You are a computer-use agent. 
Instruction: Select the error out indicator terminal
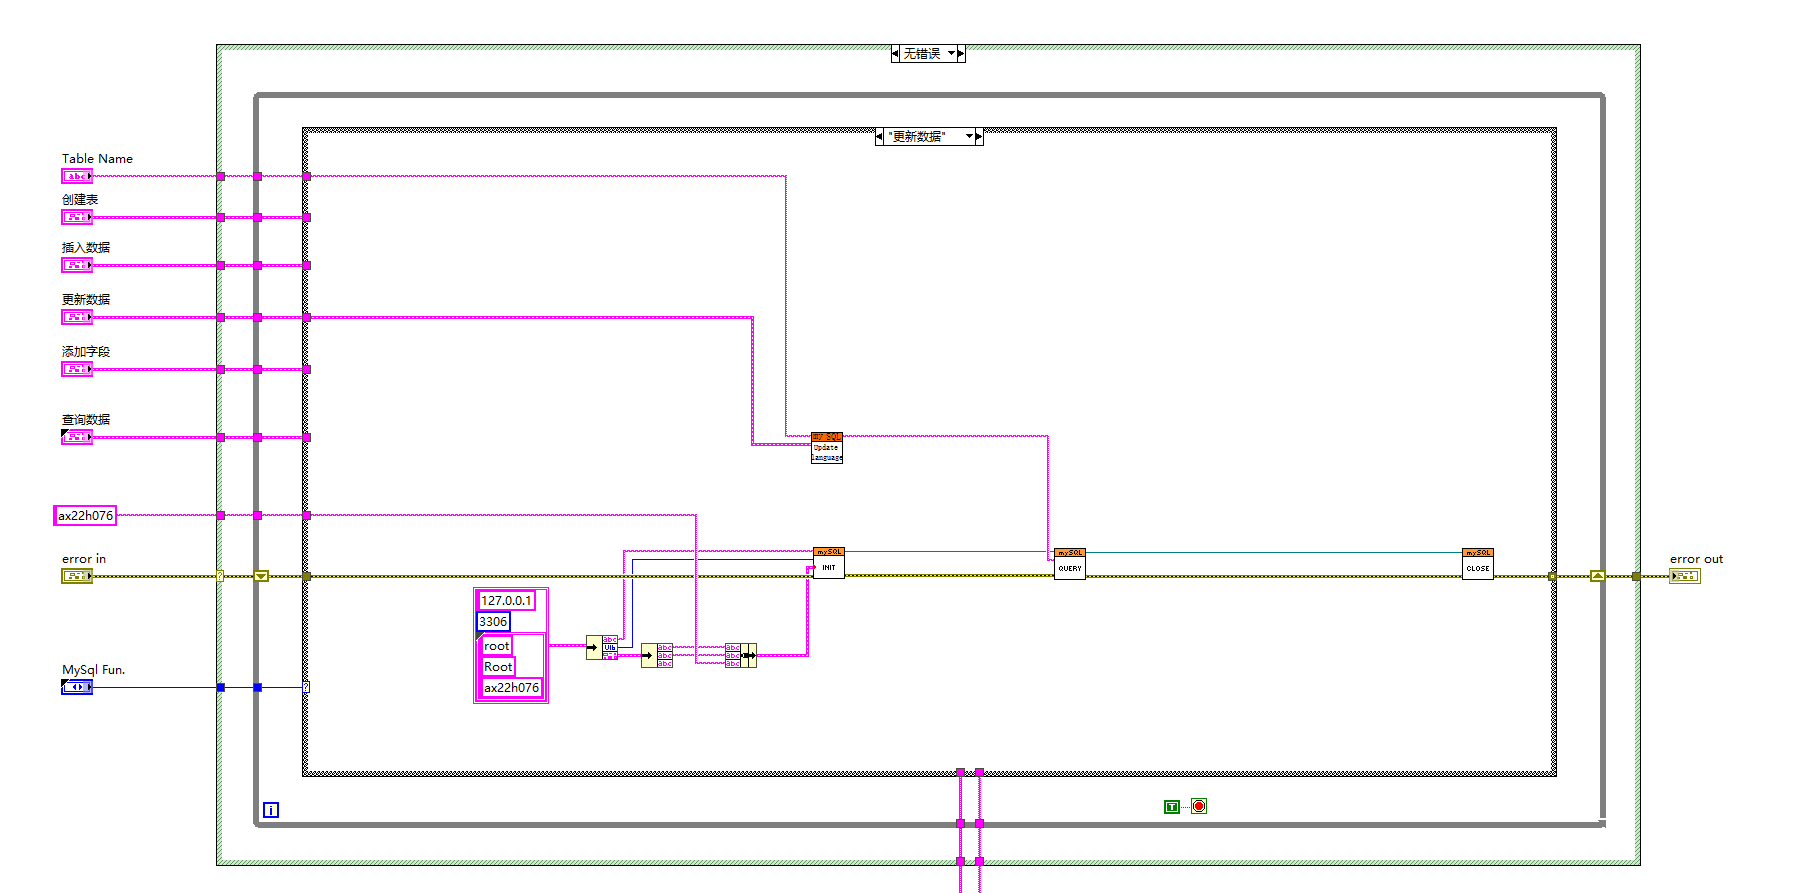coord(1685,576)
